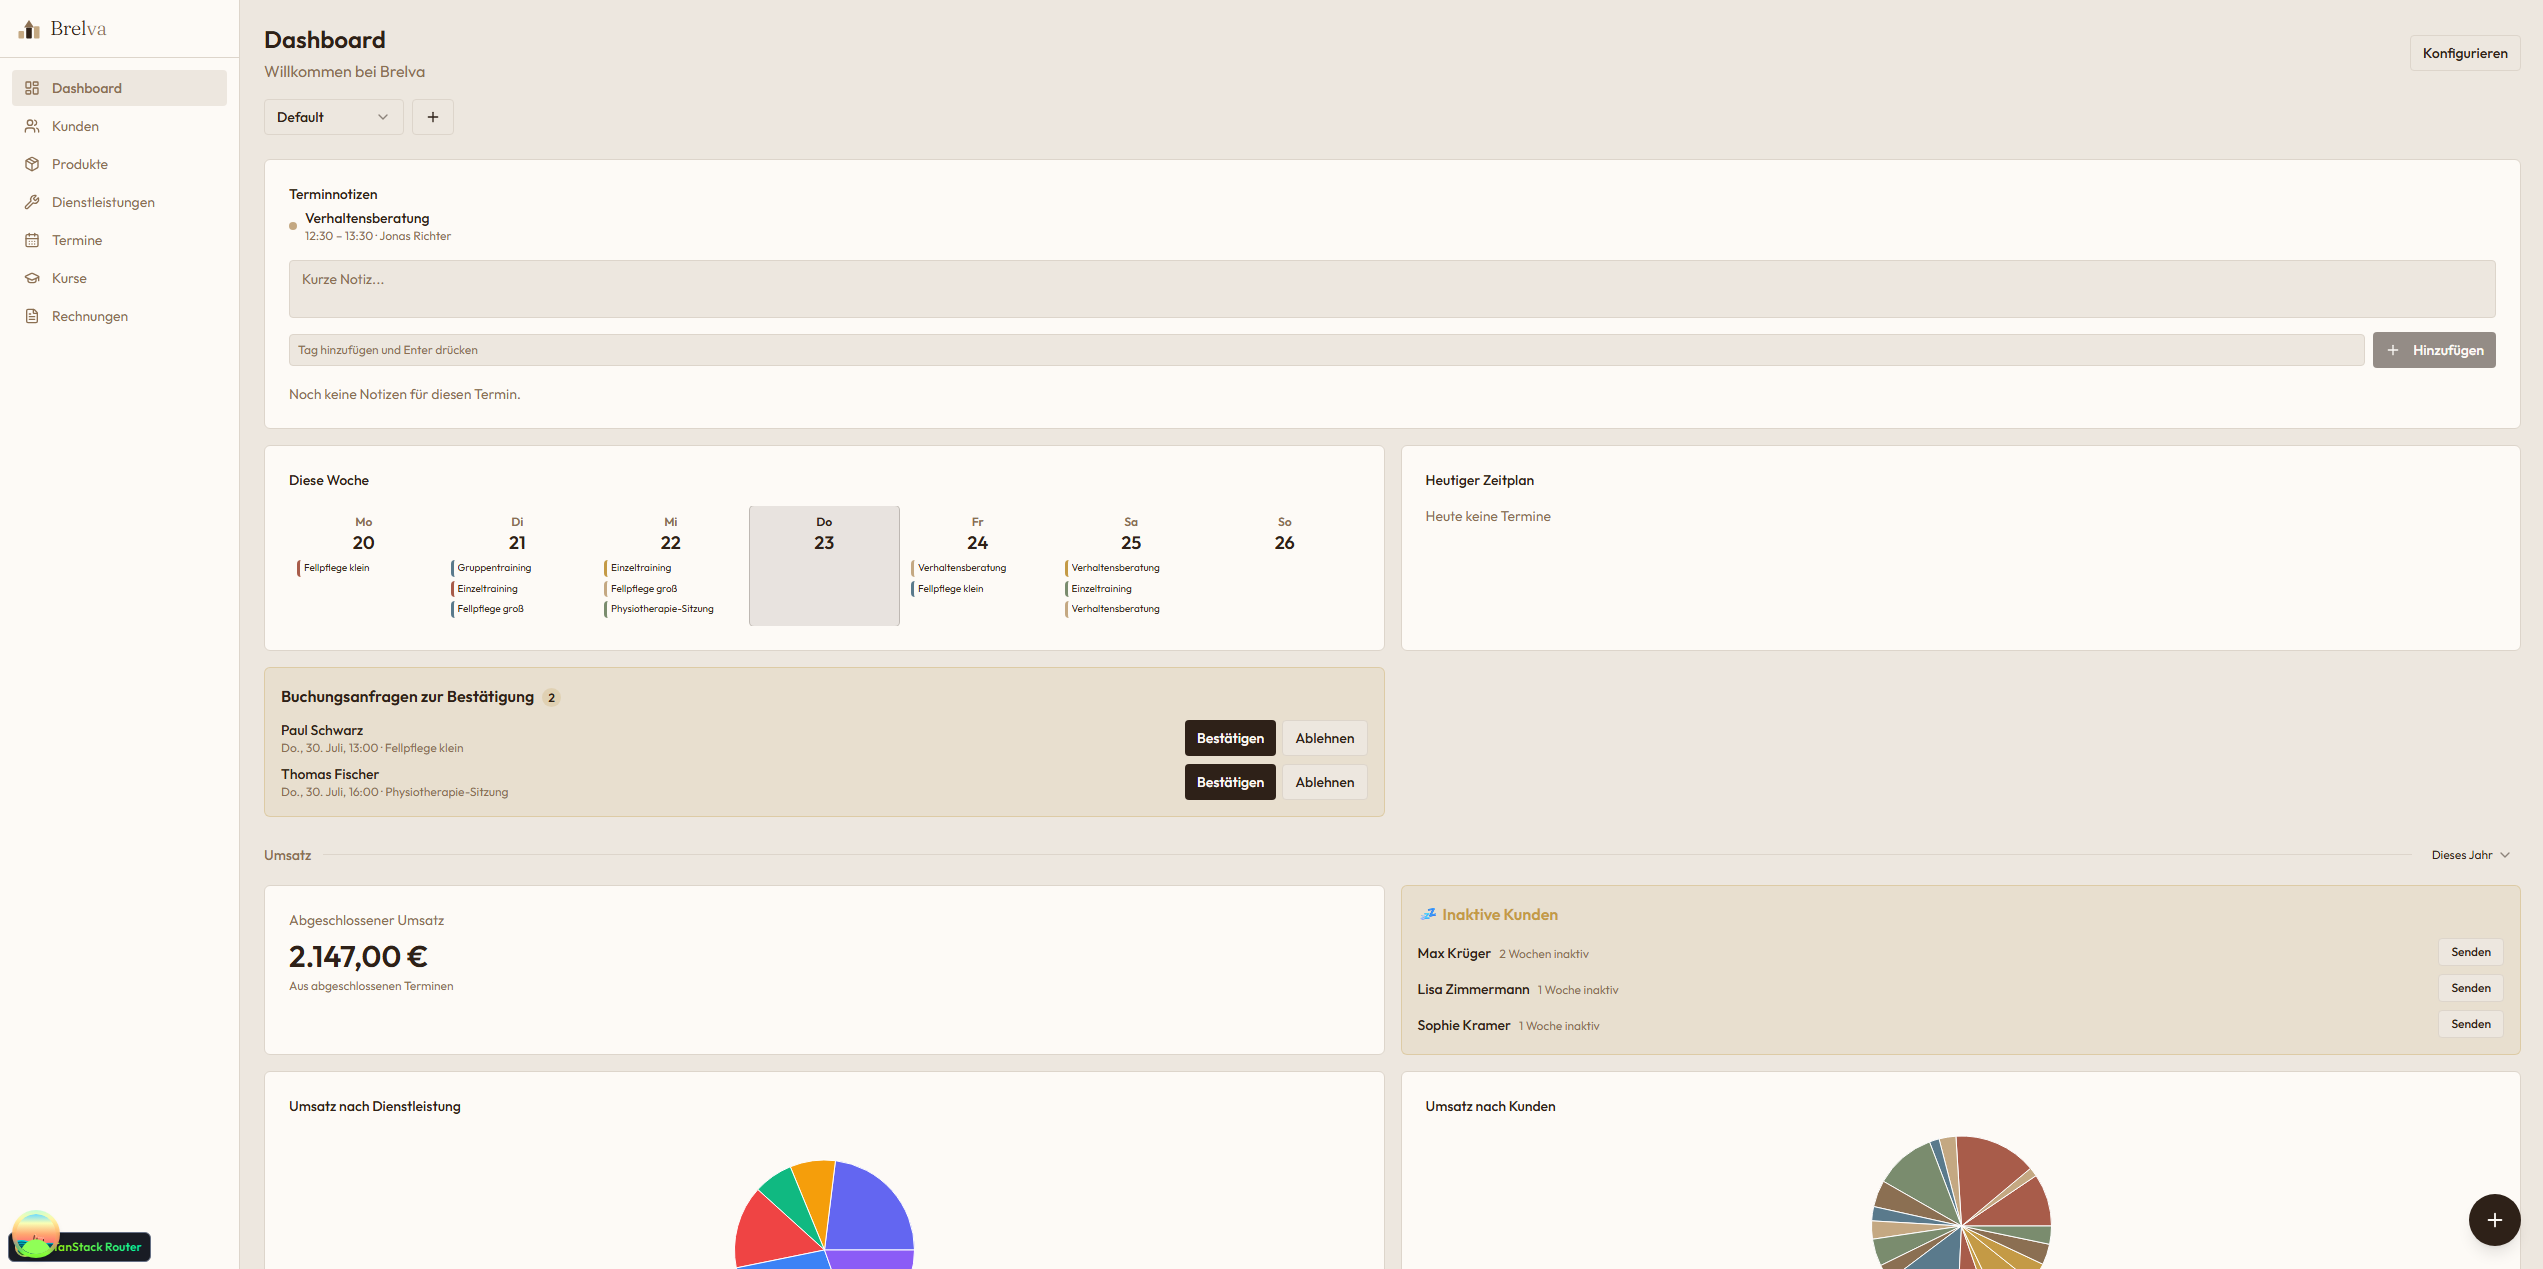This screenshot has width=2543, height=1269.
Task: Click the Kunden people icon
Action: (x=32, y=126)
